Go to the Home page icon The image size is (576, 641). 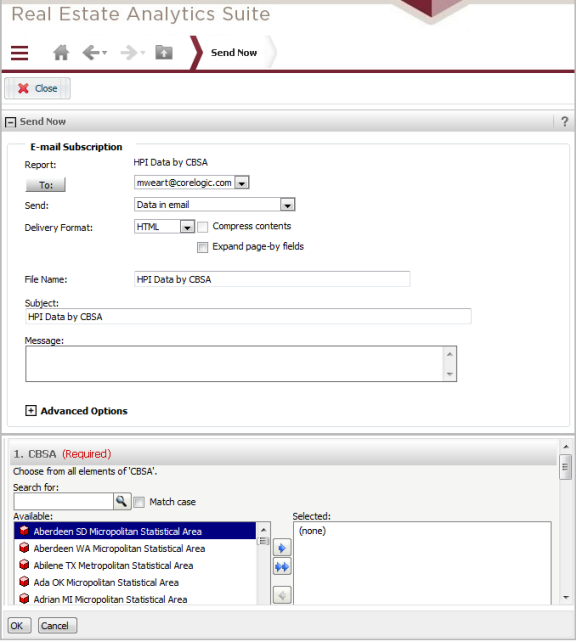point(61,53)
